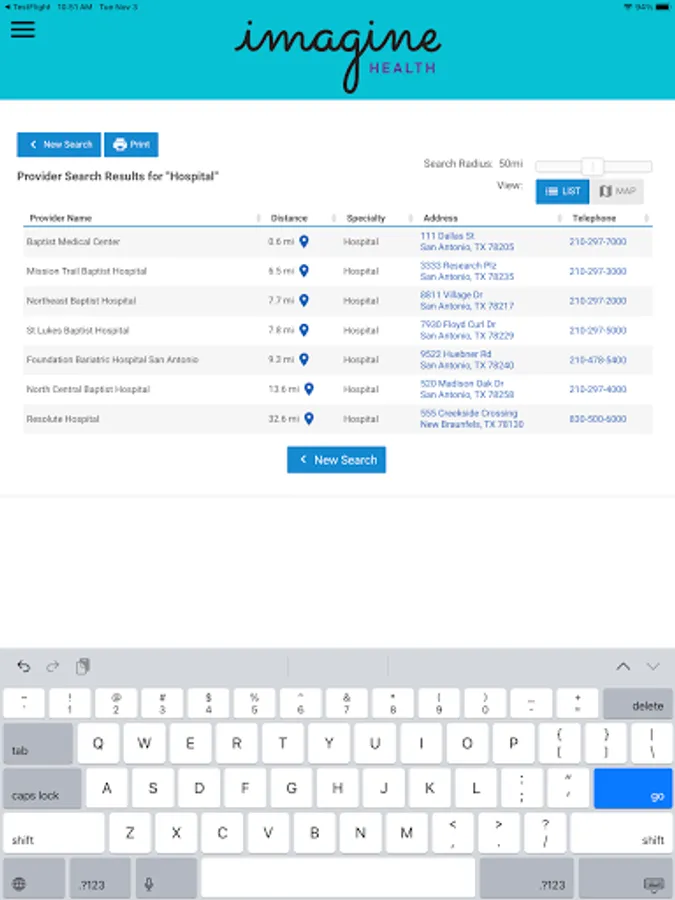Click the New Search button below the results
This screenshot has height=900, width=675.
336,460
